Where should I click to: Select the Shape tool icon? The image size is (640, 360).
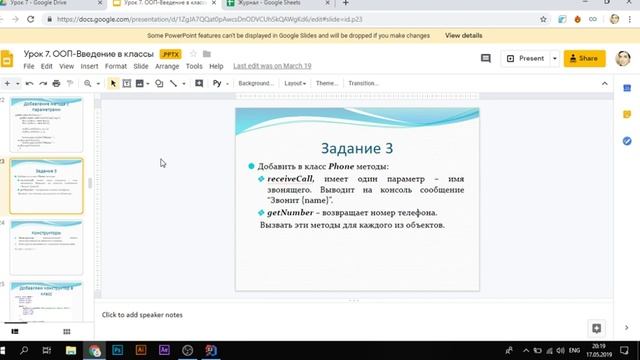(x=159, y=83)
